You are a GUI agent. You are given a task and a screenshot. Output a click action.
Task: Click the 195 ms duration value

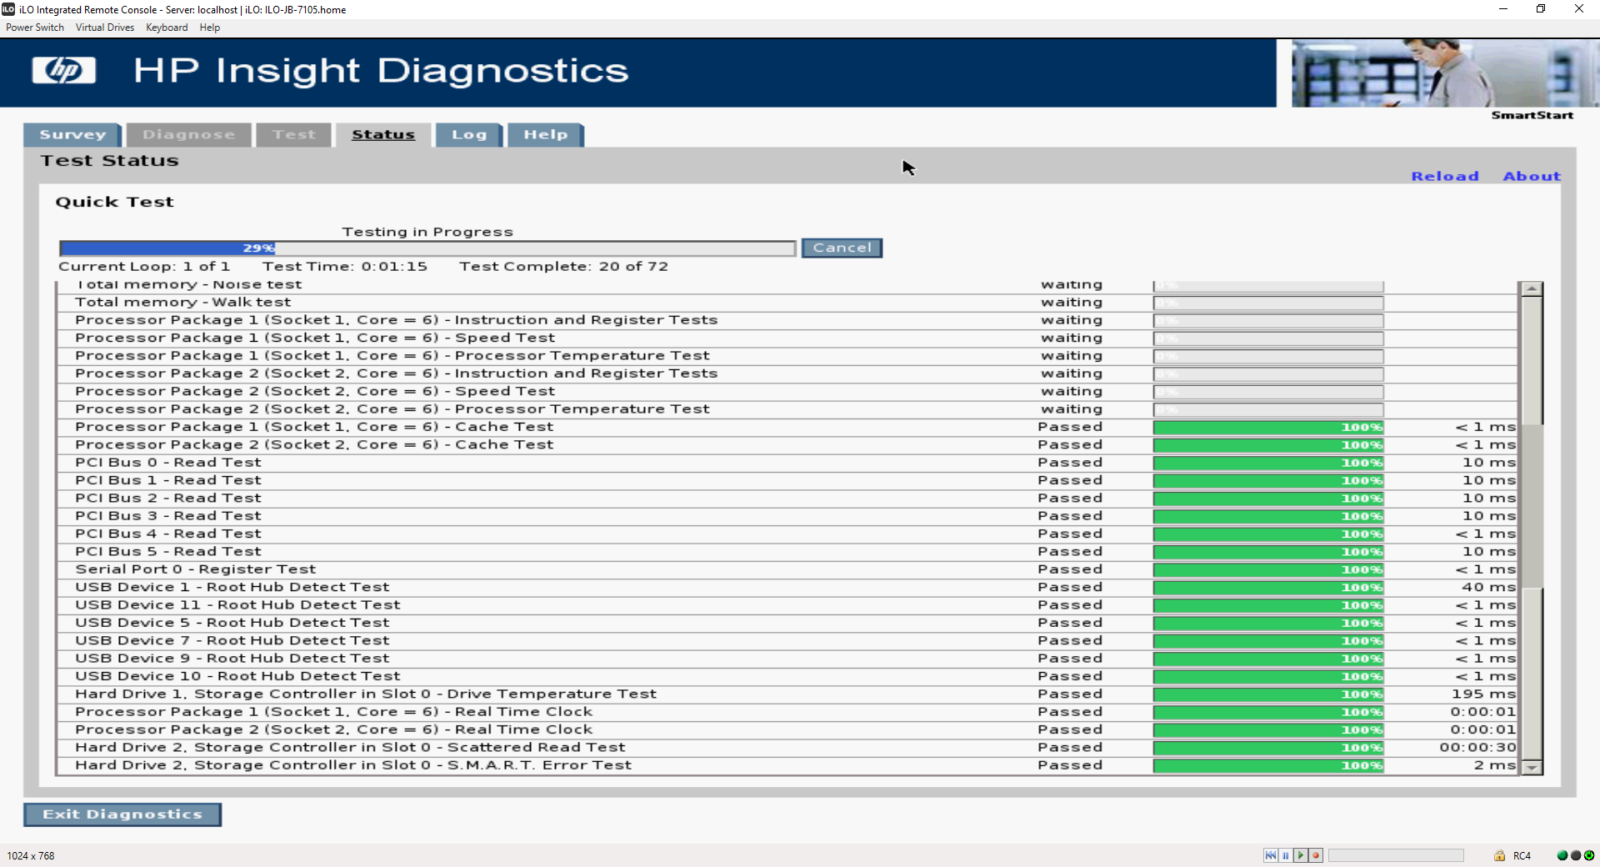tap(1484, 694)
